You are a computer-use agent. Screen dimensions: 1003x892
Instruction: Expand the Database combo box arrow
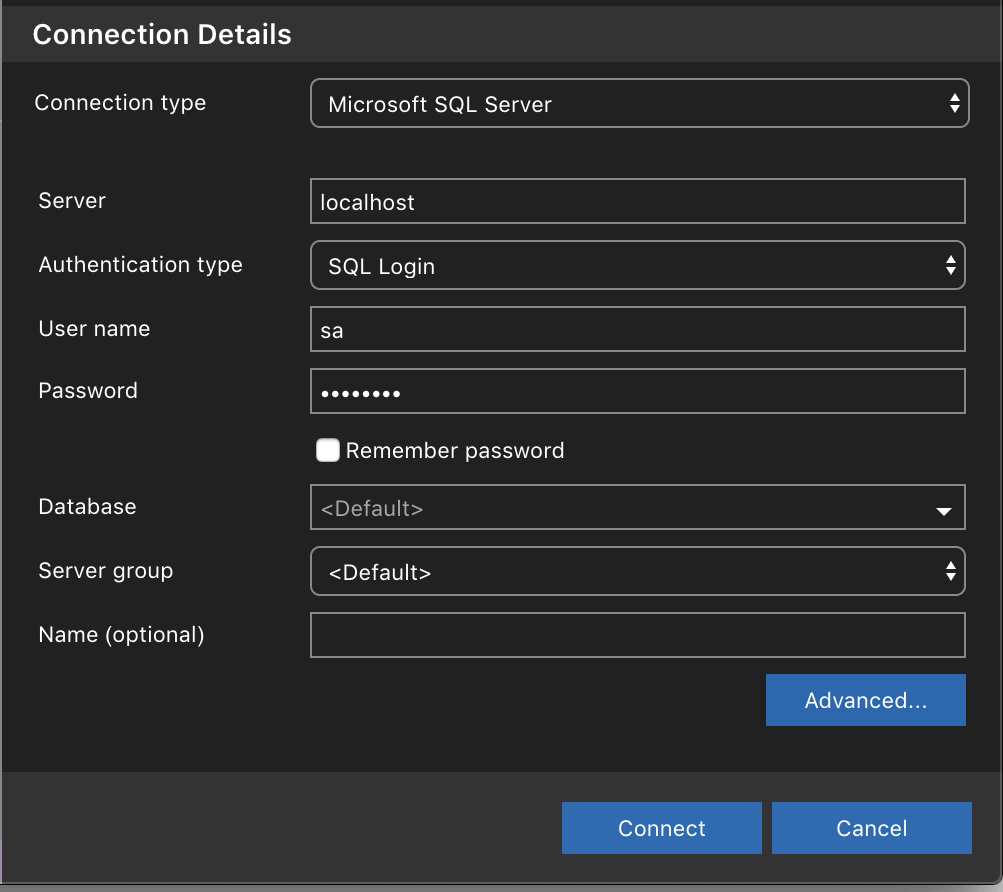point(943,510)
